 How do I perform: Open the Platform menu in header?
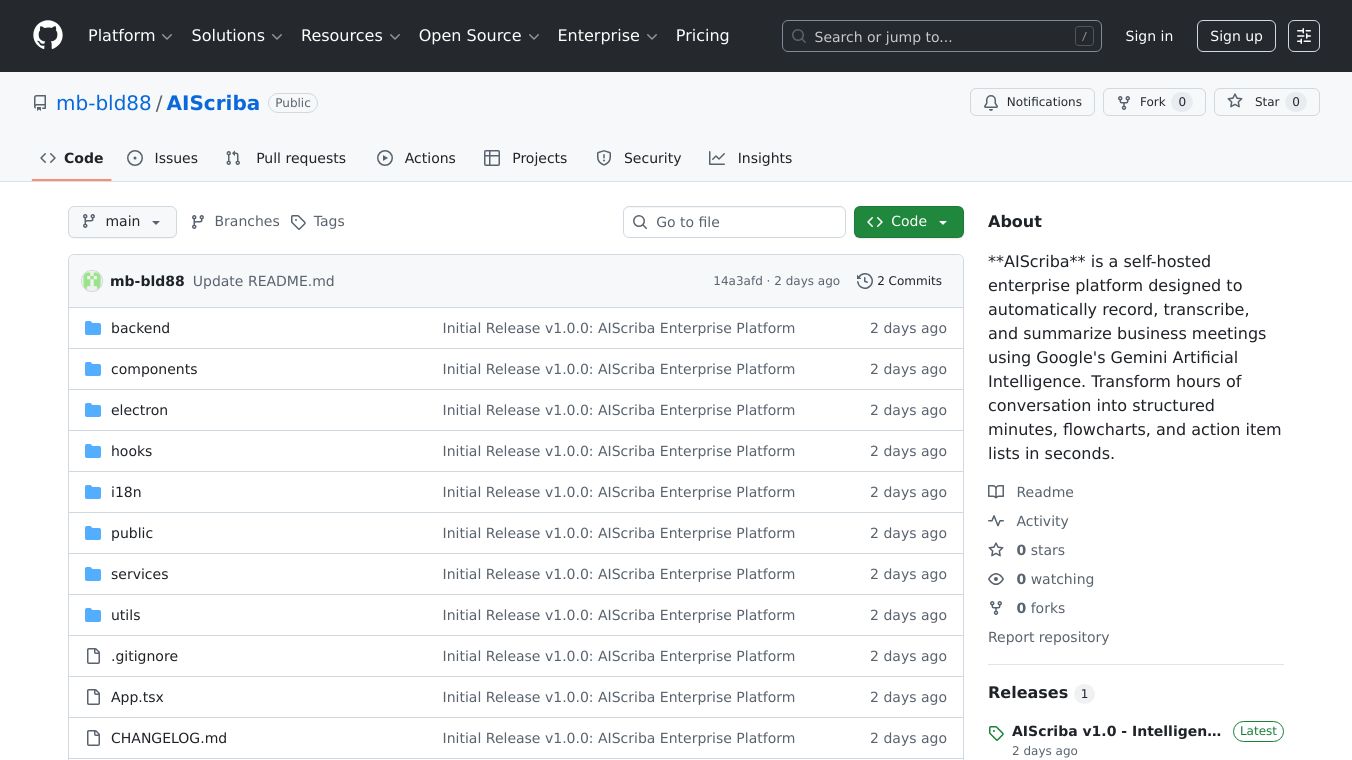coord(130,36)
